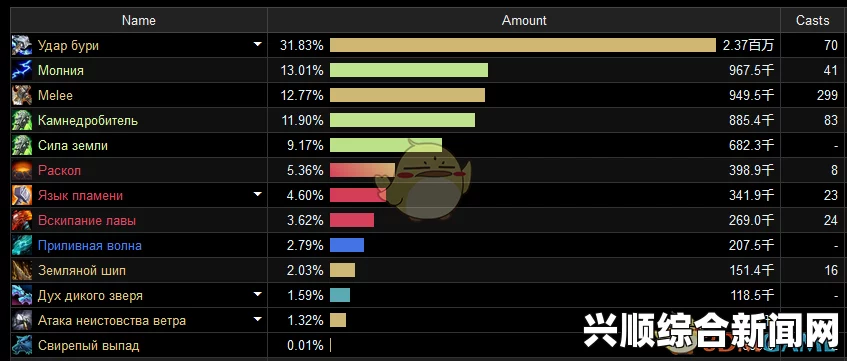
Task: Click the Удар бури damage bar
Action: (523, 45)
